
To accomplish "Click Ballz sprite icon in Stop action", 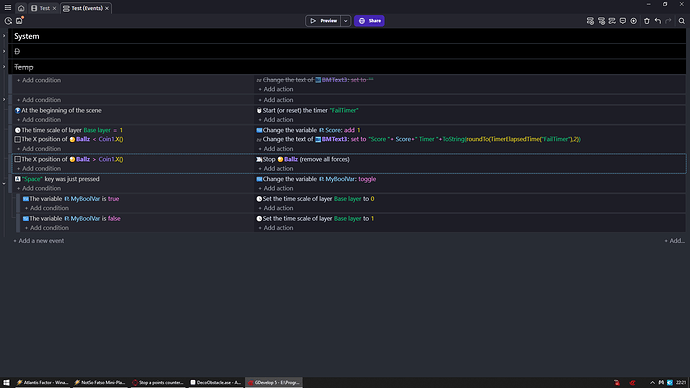I will pos(280,159).
